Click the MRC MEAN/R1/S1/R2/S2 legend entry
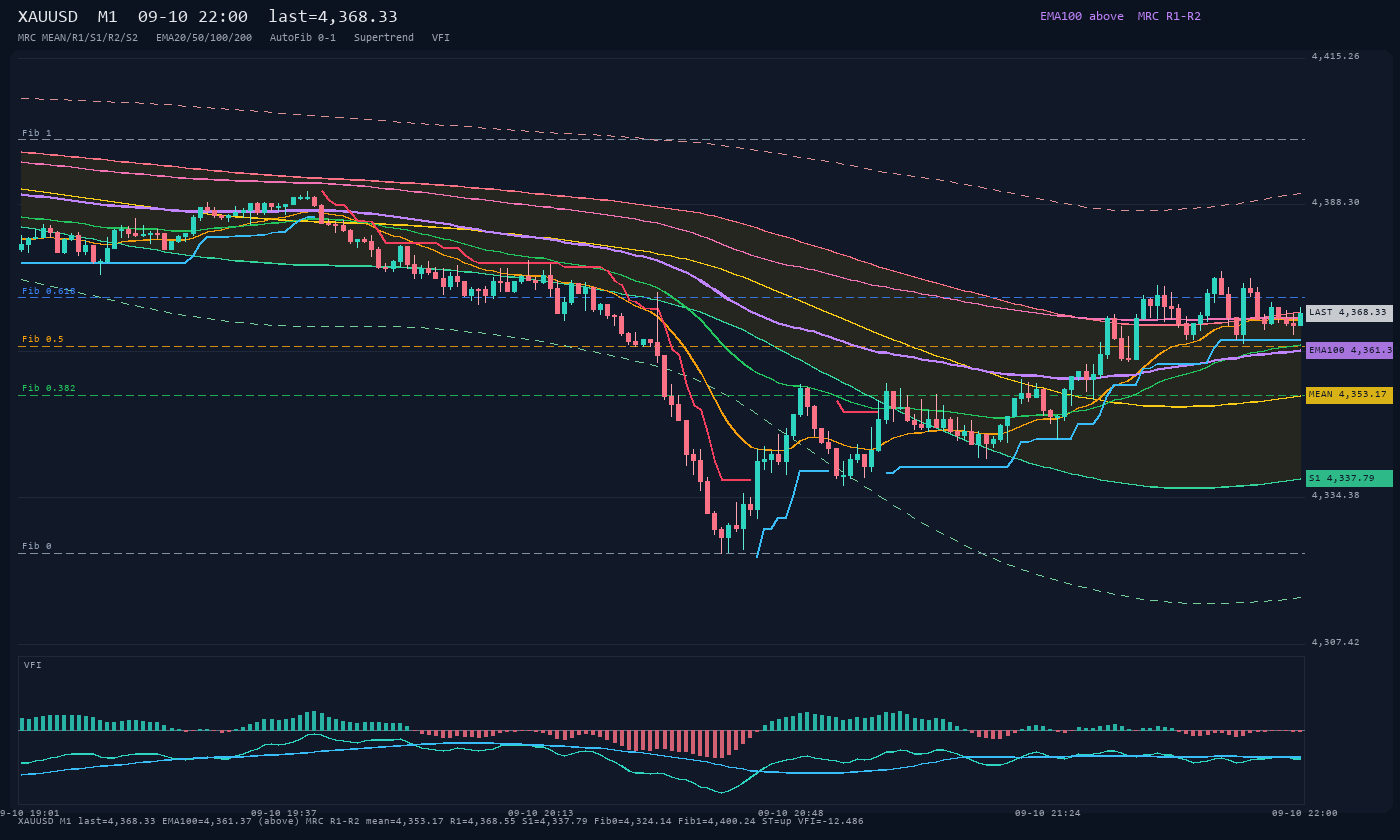 coord(78,38)
